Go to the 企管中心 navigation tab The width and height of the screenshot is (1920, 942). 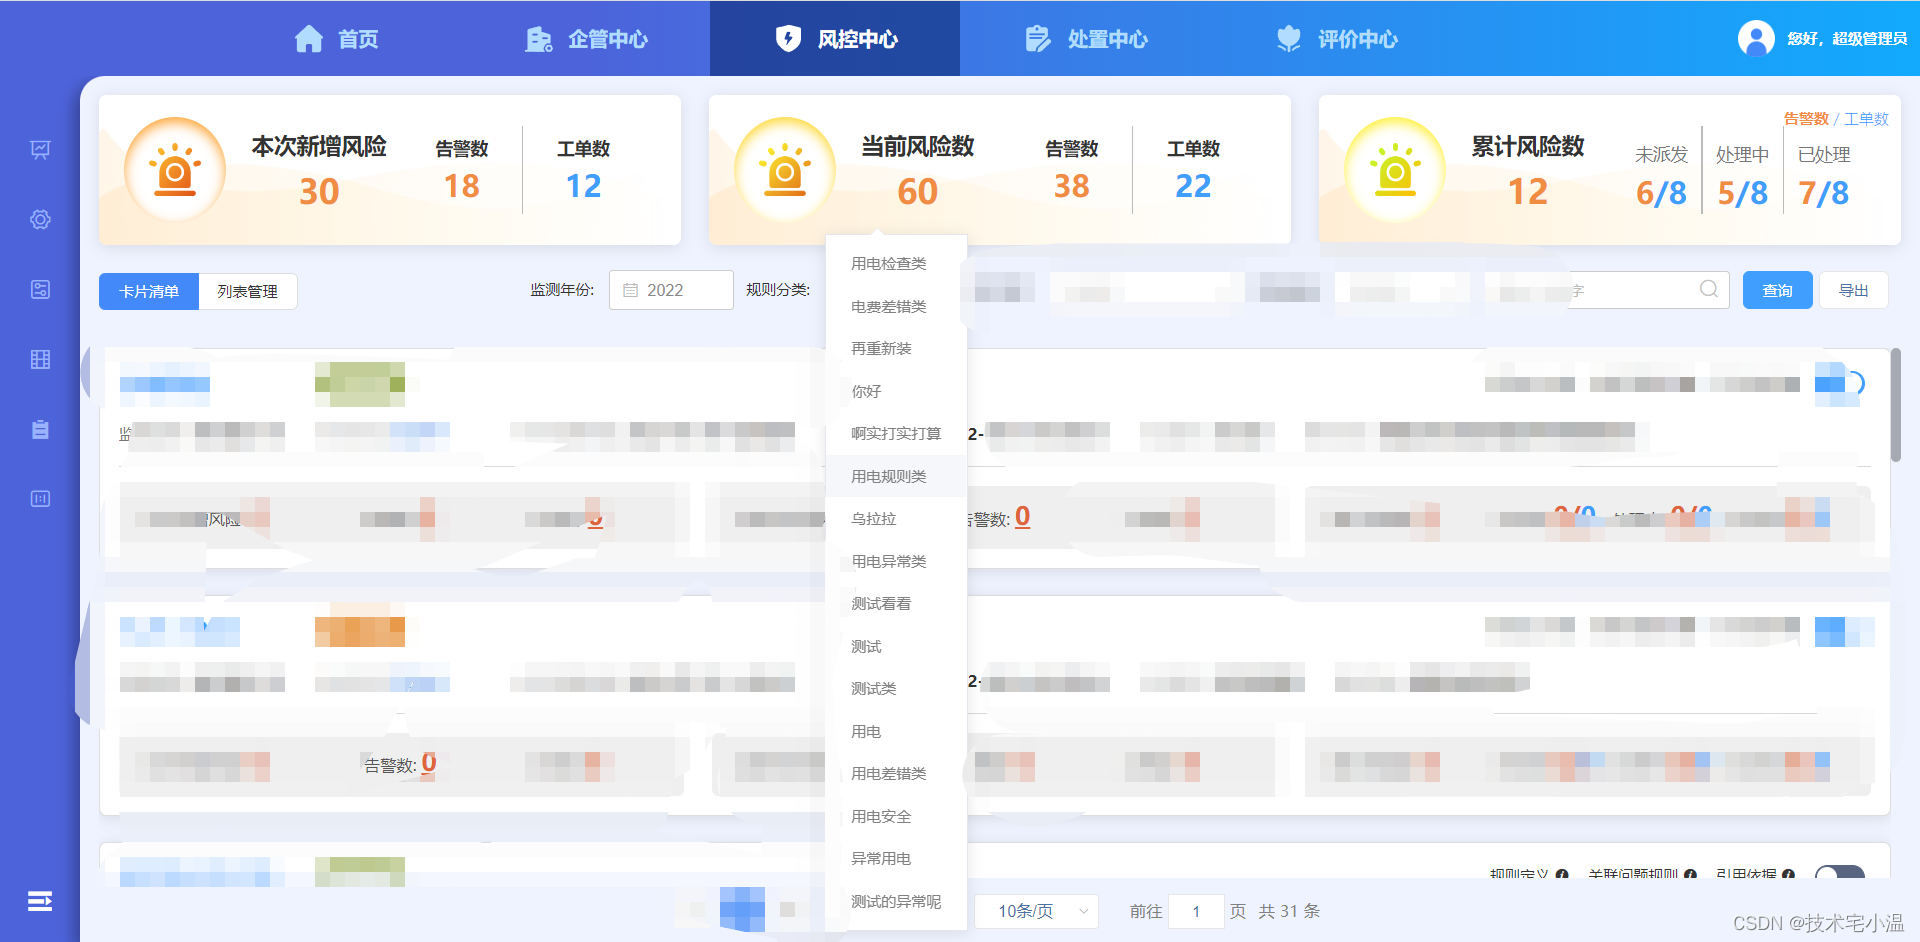point(586,39)
